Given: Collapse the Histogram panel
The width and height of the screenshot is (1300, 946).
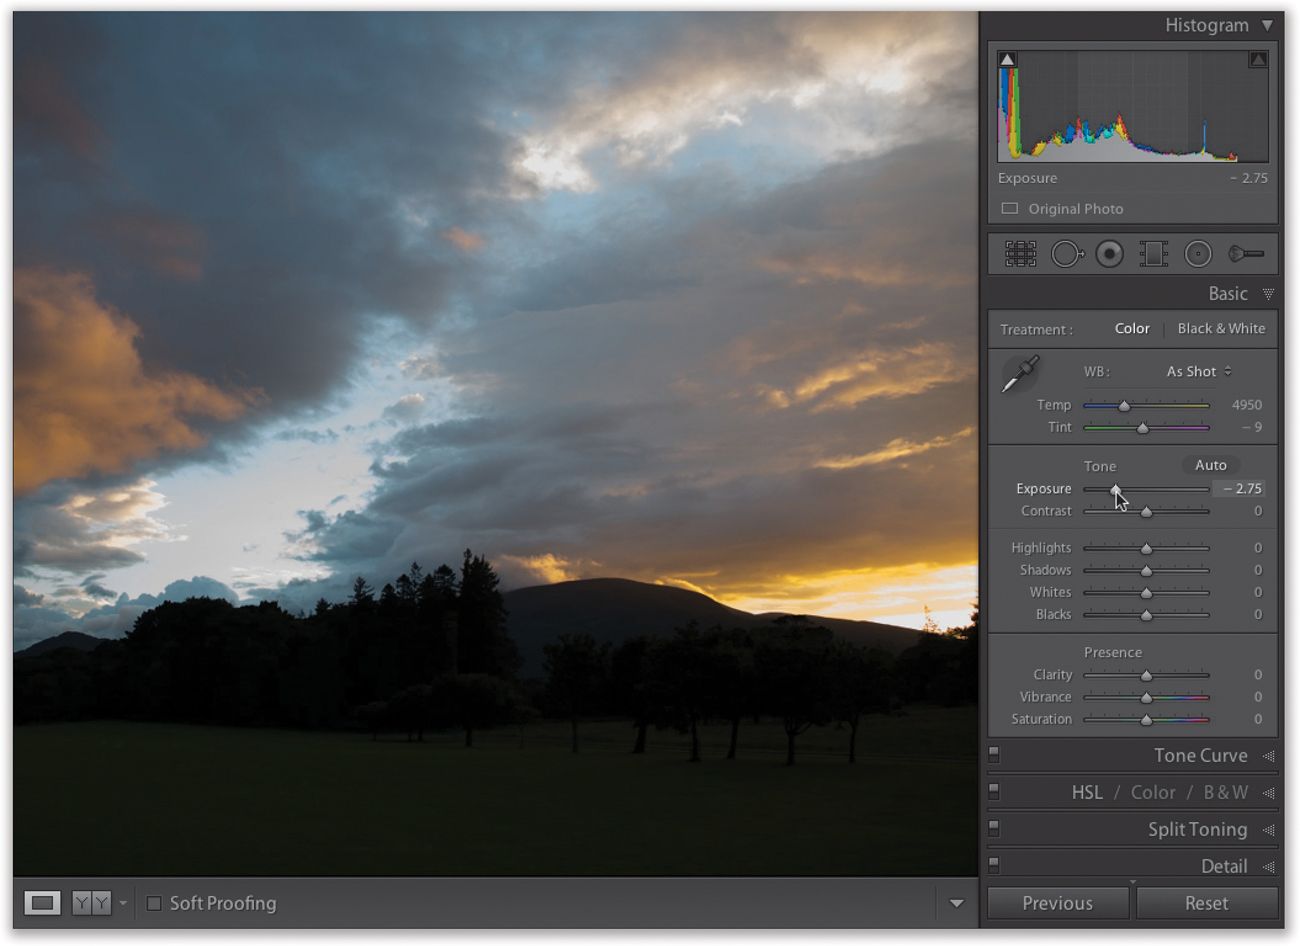Looking at the screenshot, I should click(1267, 26).
